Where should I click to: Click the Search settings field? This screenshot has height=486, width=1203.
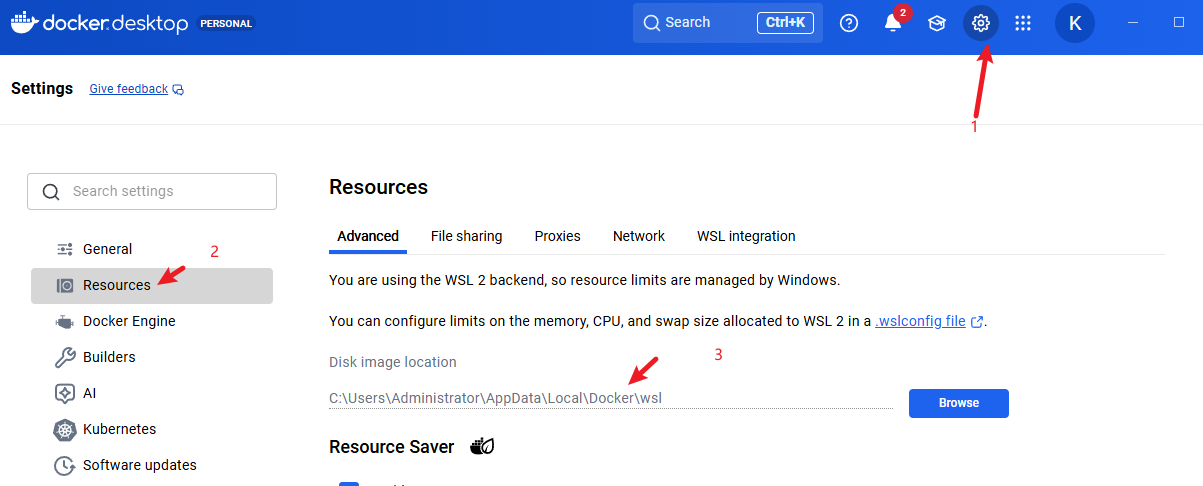point(165,191)
